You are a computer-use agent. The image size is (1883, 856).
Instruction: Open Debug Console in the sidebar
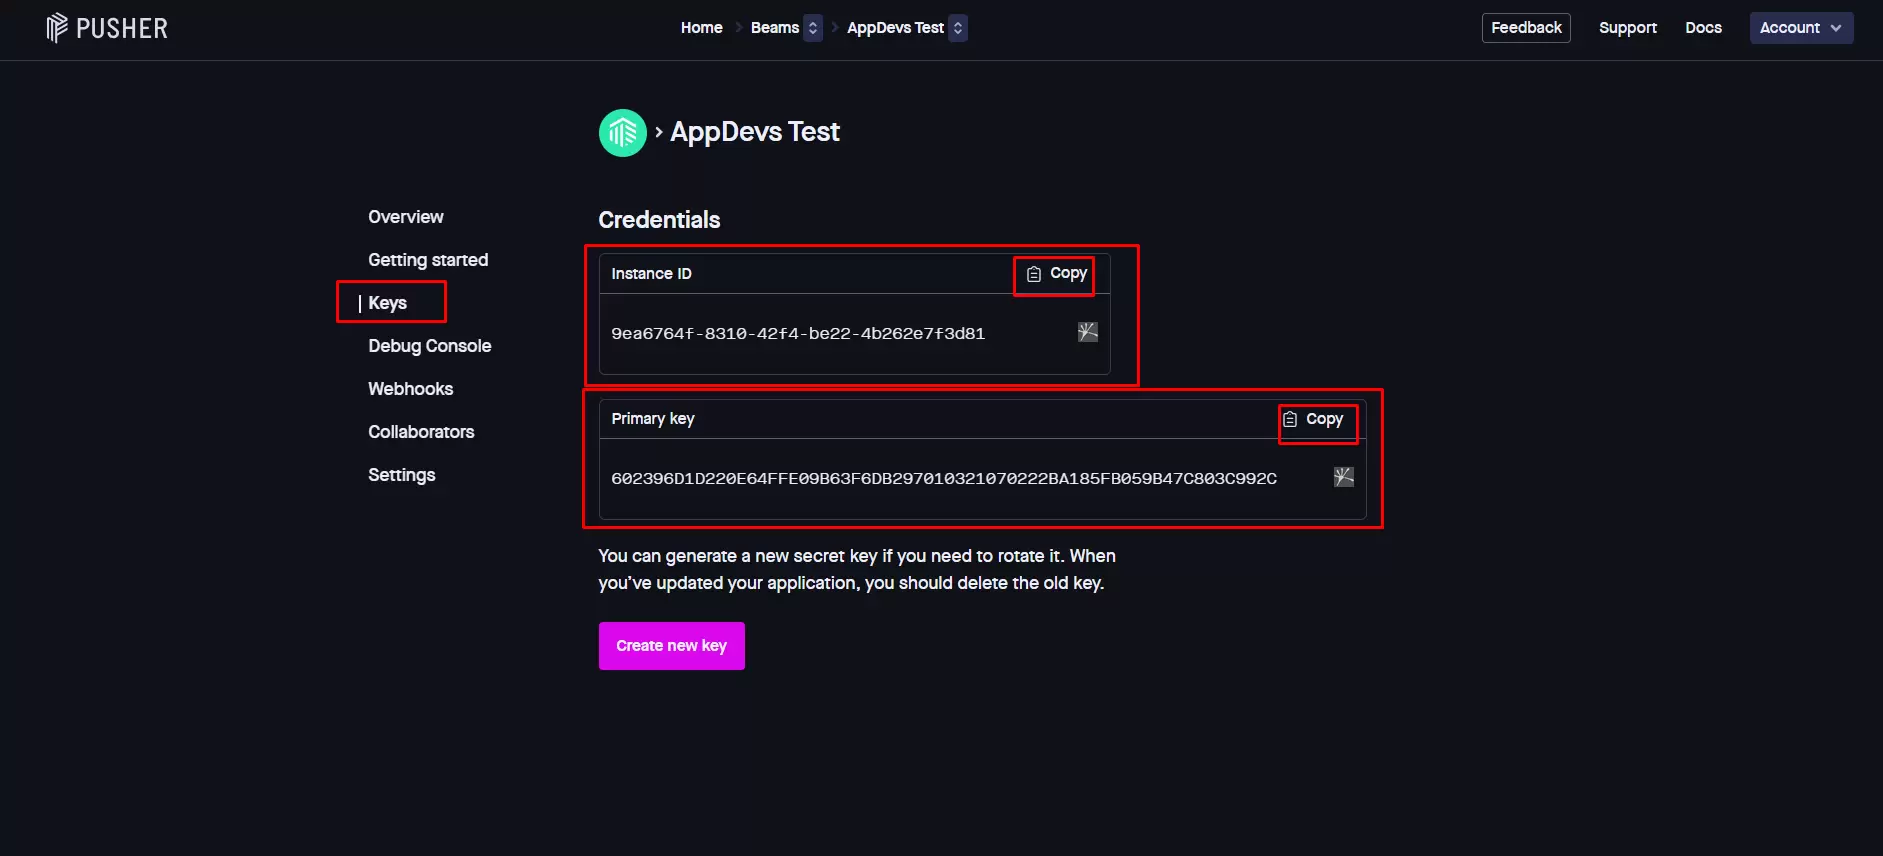tap(429, 346)
